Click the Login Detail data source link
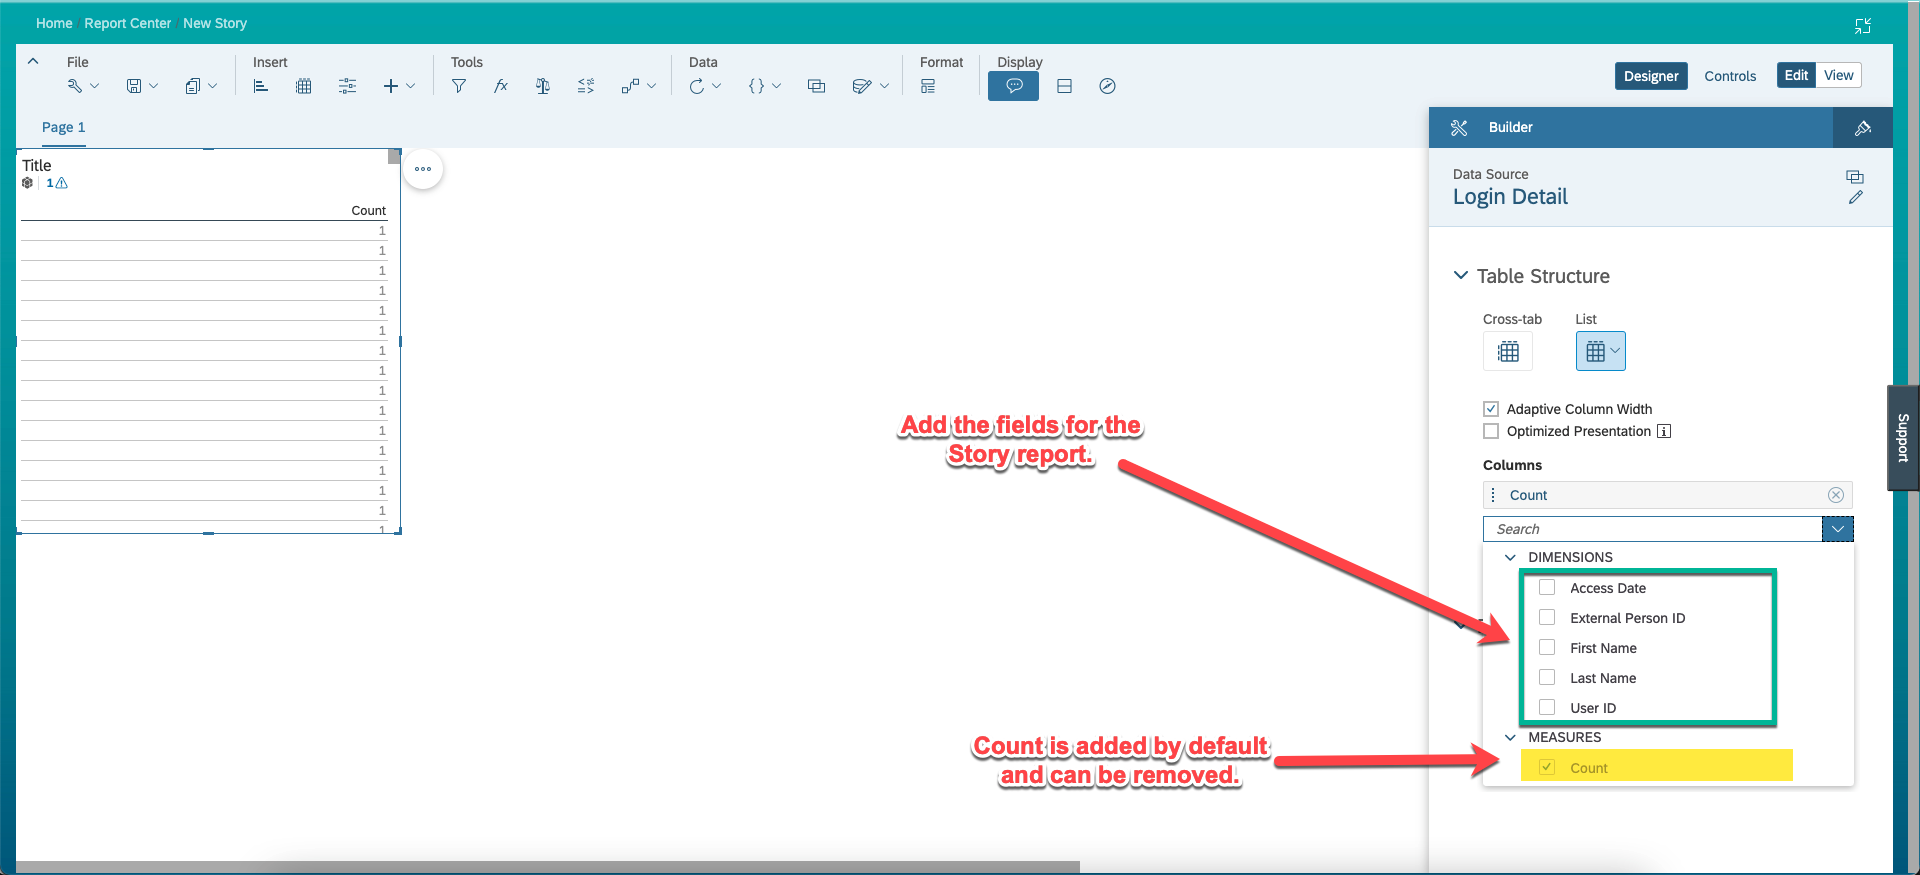The height and width of the screenshot is (875, 1920). click(x=1510, y=197)
